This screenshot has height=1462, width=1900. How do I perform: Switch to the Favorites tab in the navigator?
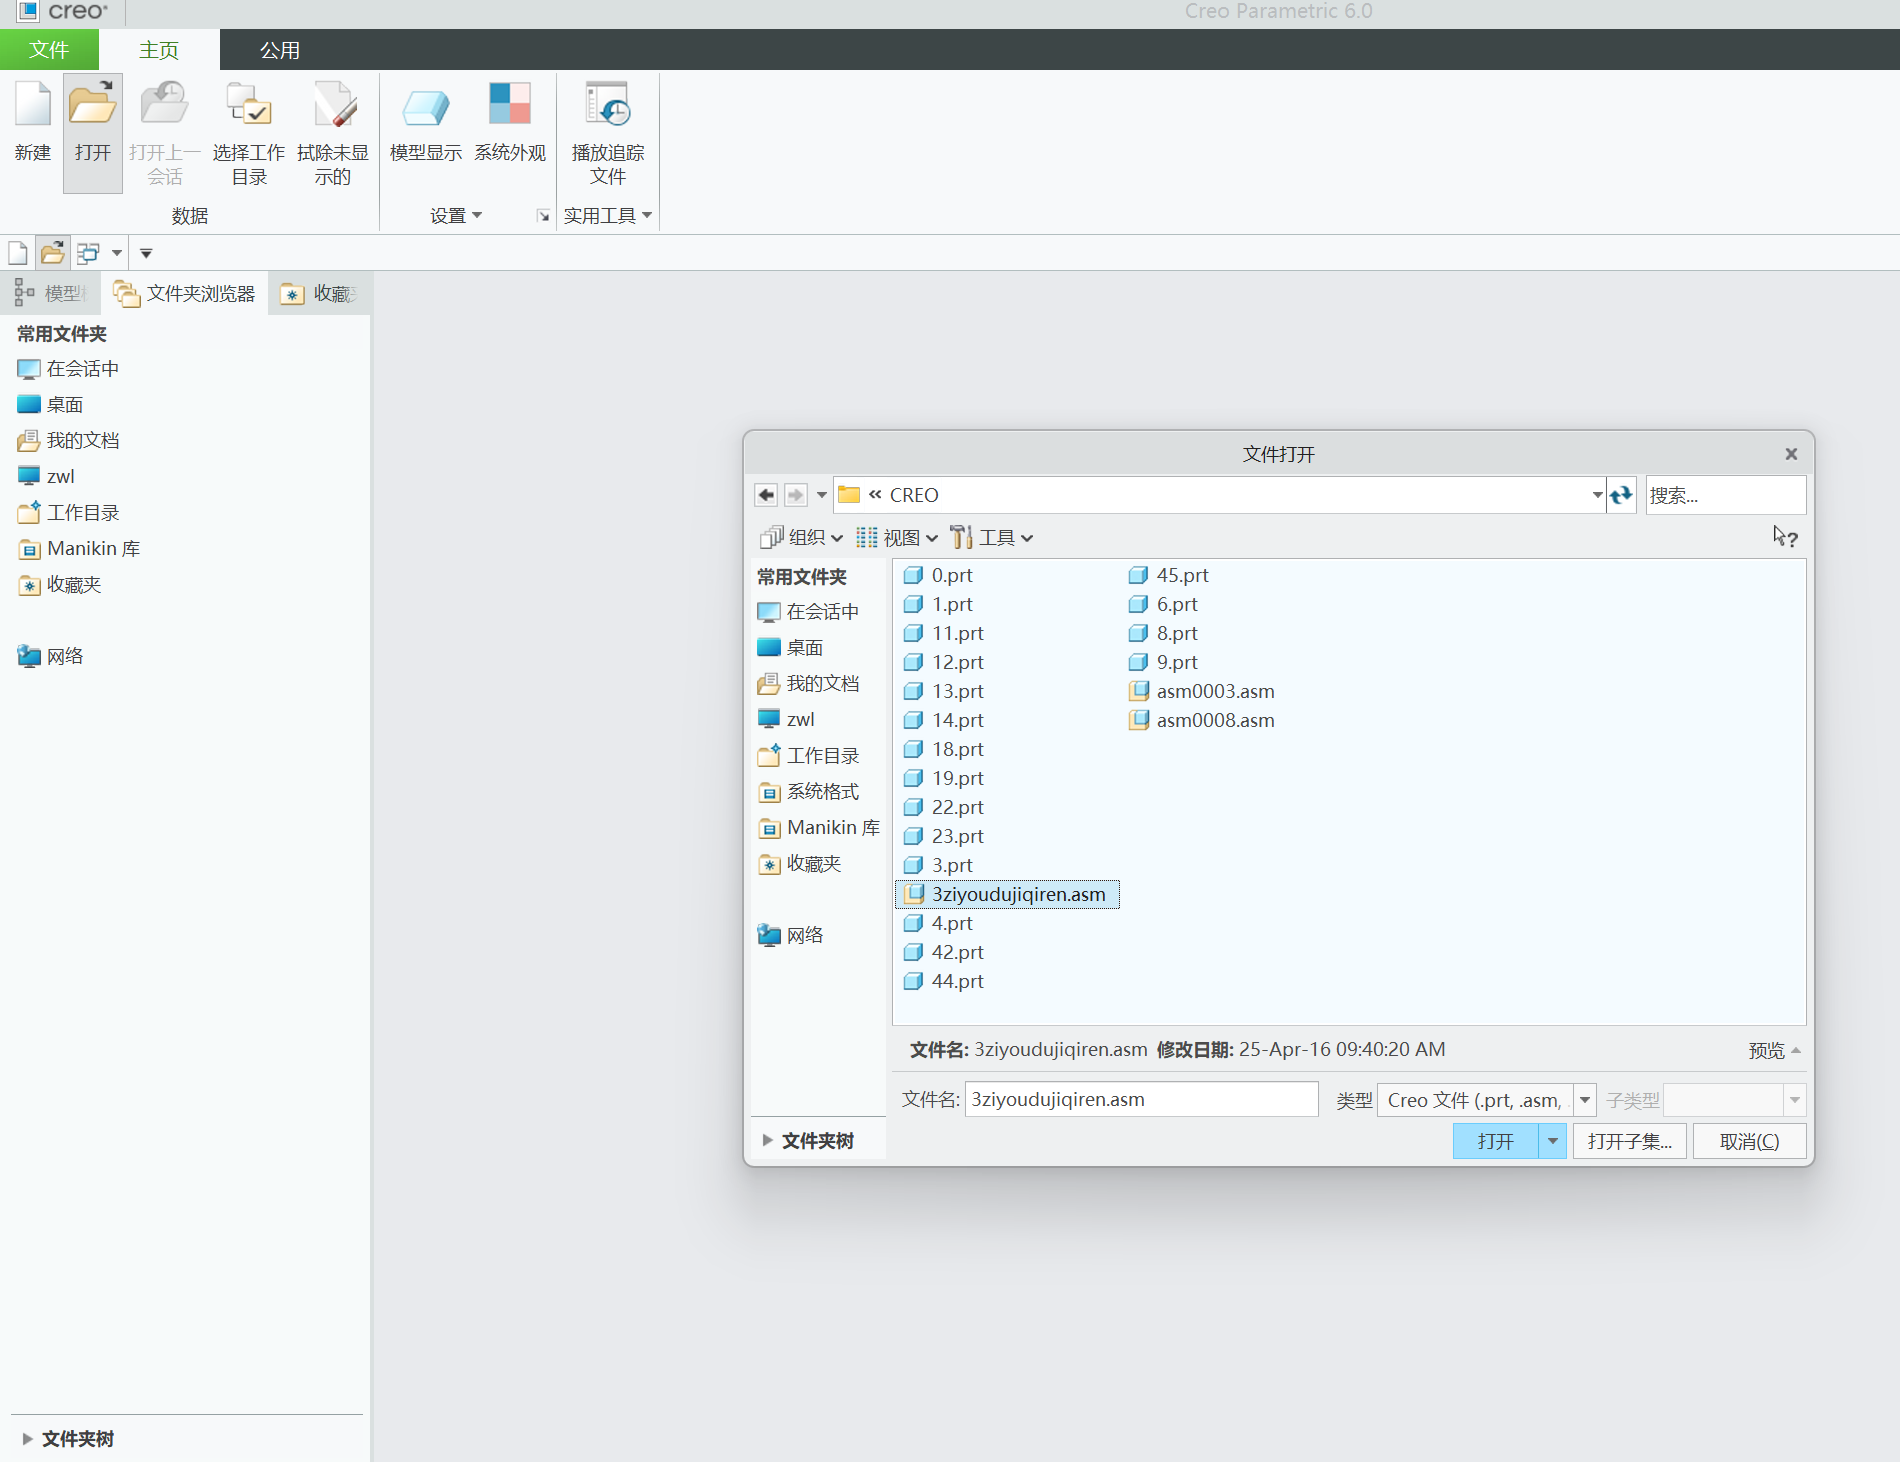click(x=320, y=293)
